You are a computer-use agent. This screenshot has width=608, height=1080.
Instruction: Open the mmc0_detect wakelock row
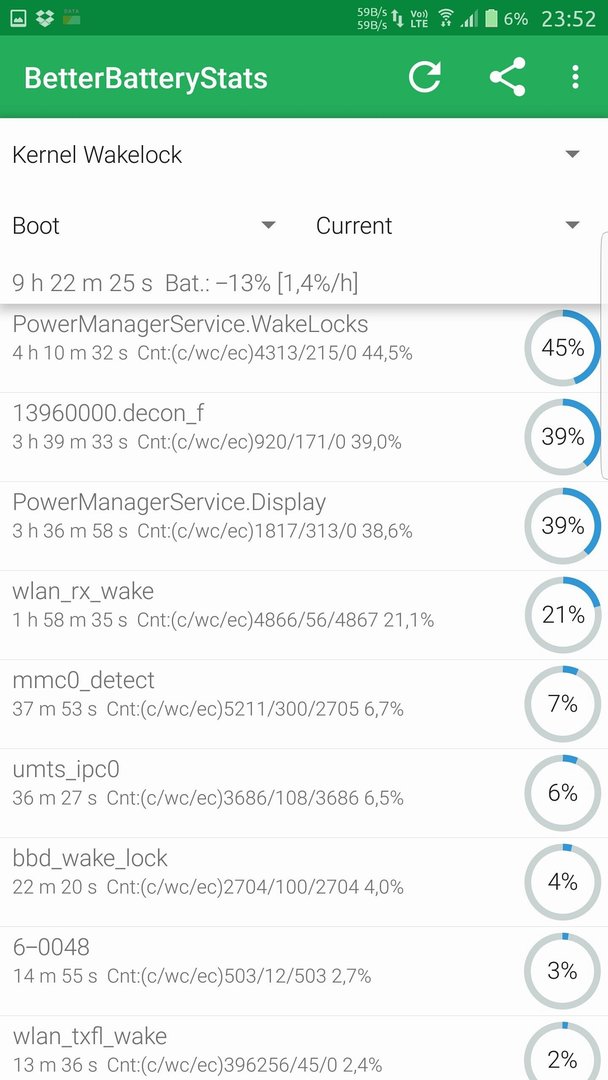pyautogui.click(x=304, y=704)
